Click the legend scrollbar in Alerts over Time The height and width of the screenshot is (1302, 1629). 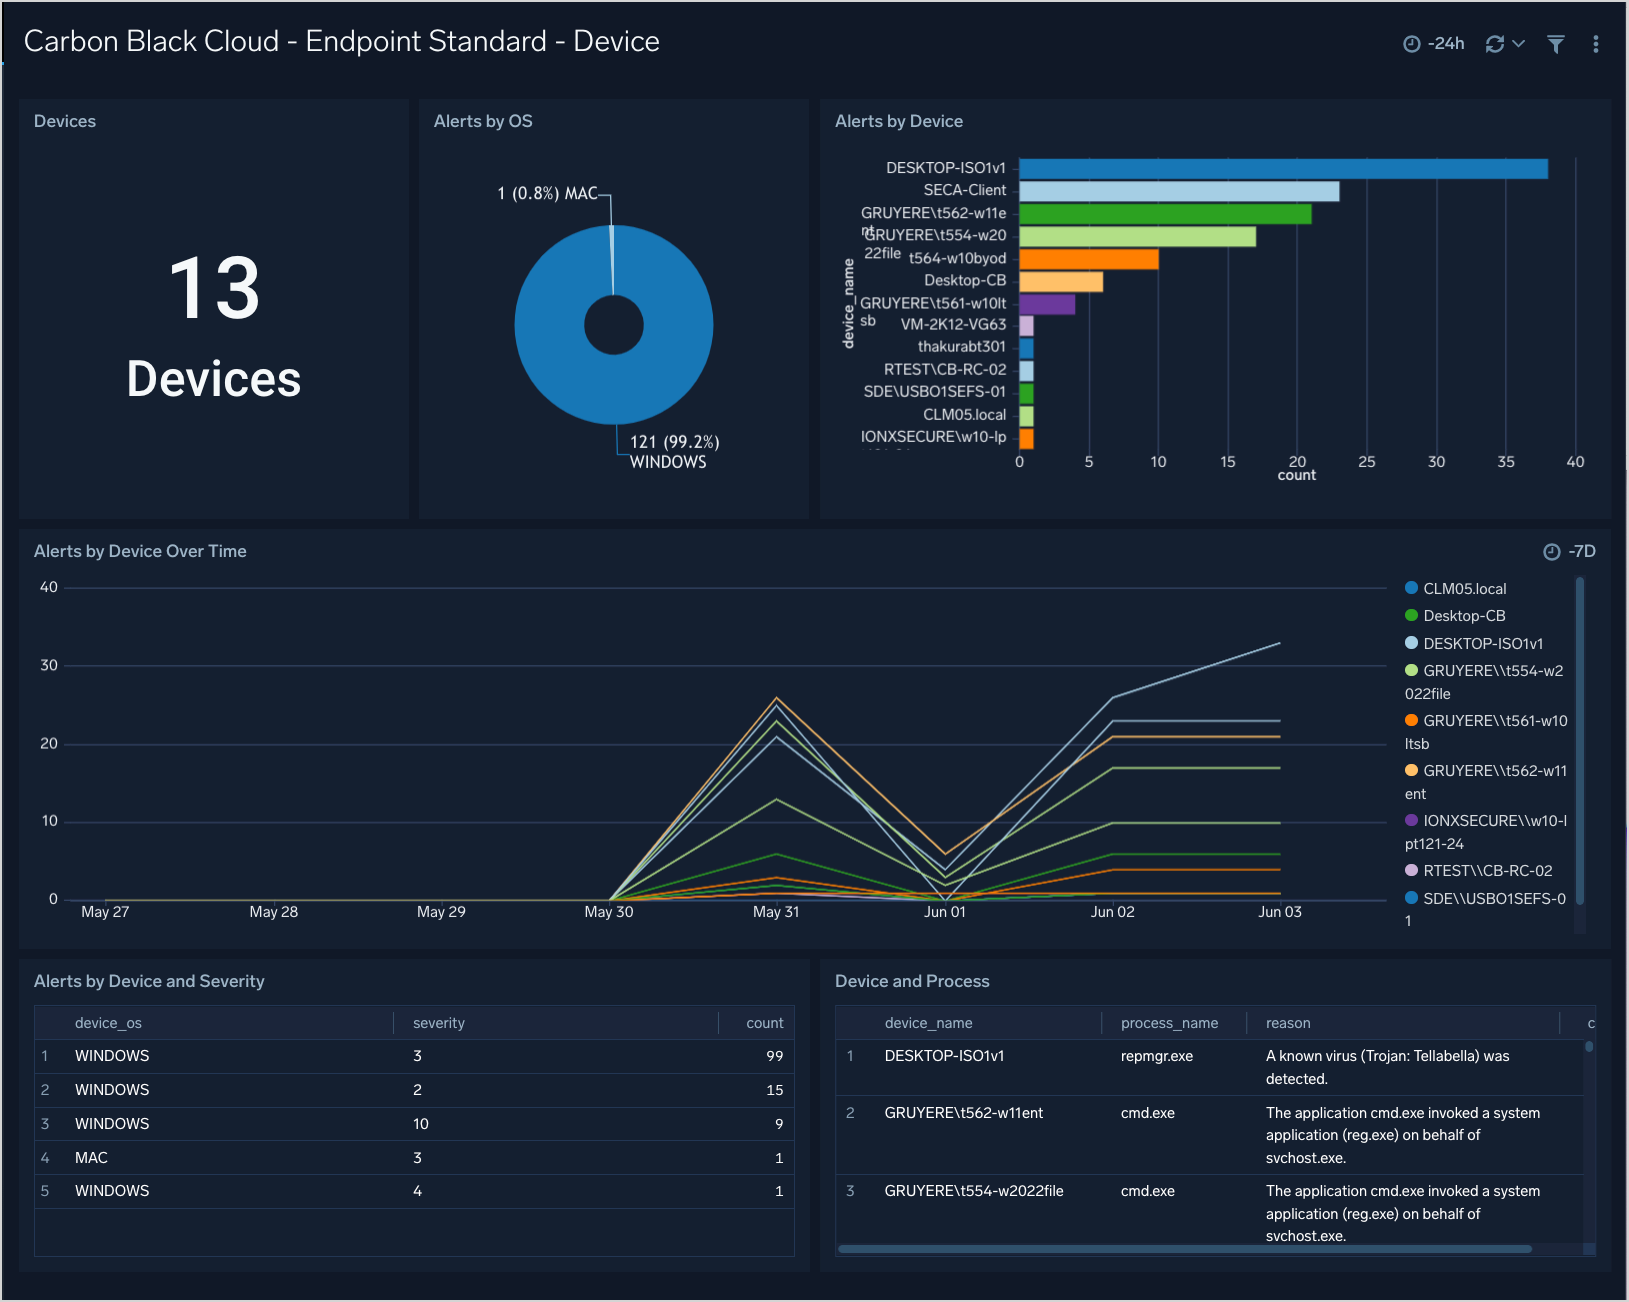tap(1580, 750)
